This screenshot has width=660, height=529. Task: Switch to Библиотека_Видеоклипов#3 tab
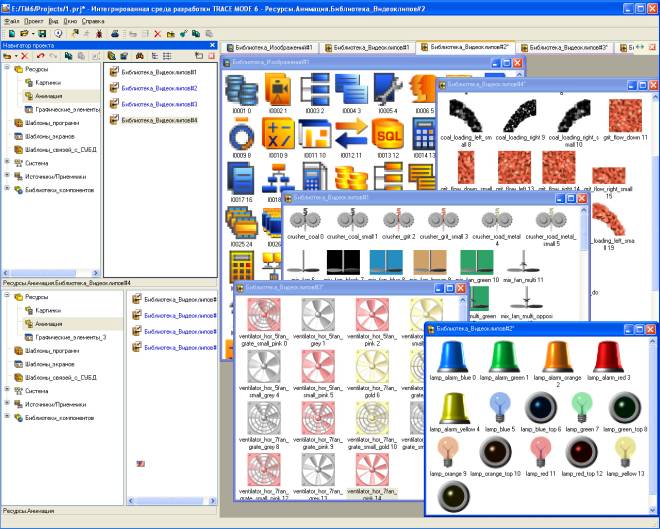tap(568, 47)
